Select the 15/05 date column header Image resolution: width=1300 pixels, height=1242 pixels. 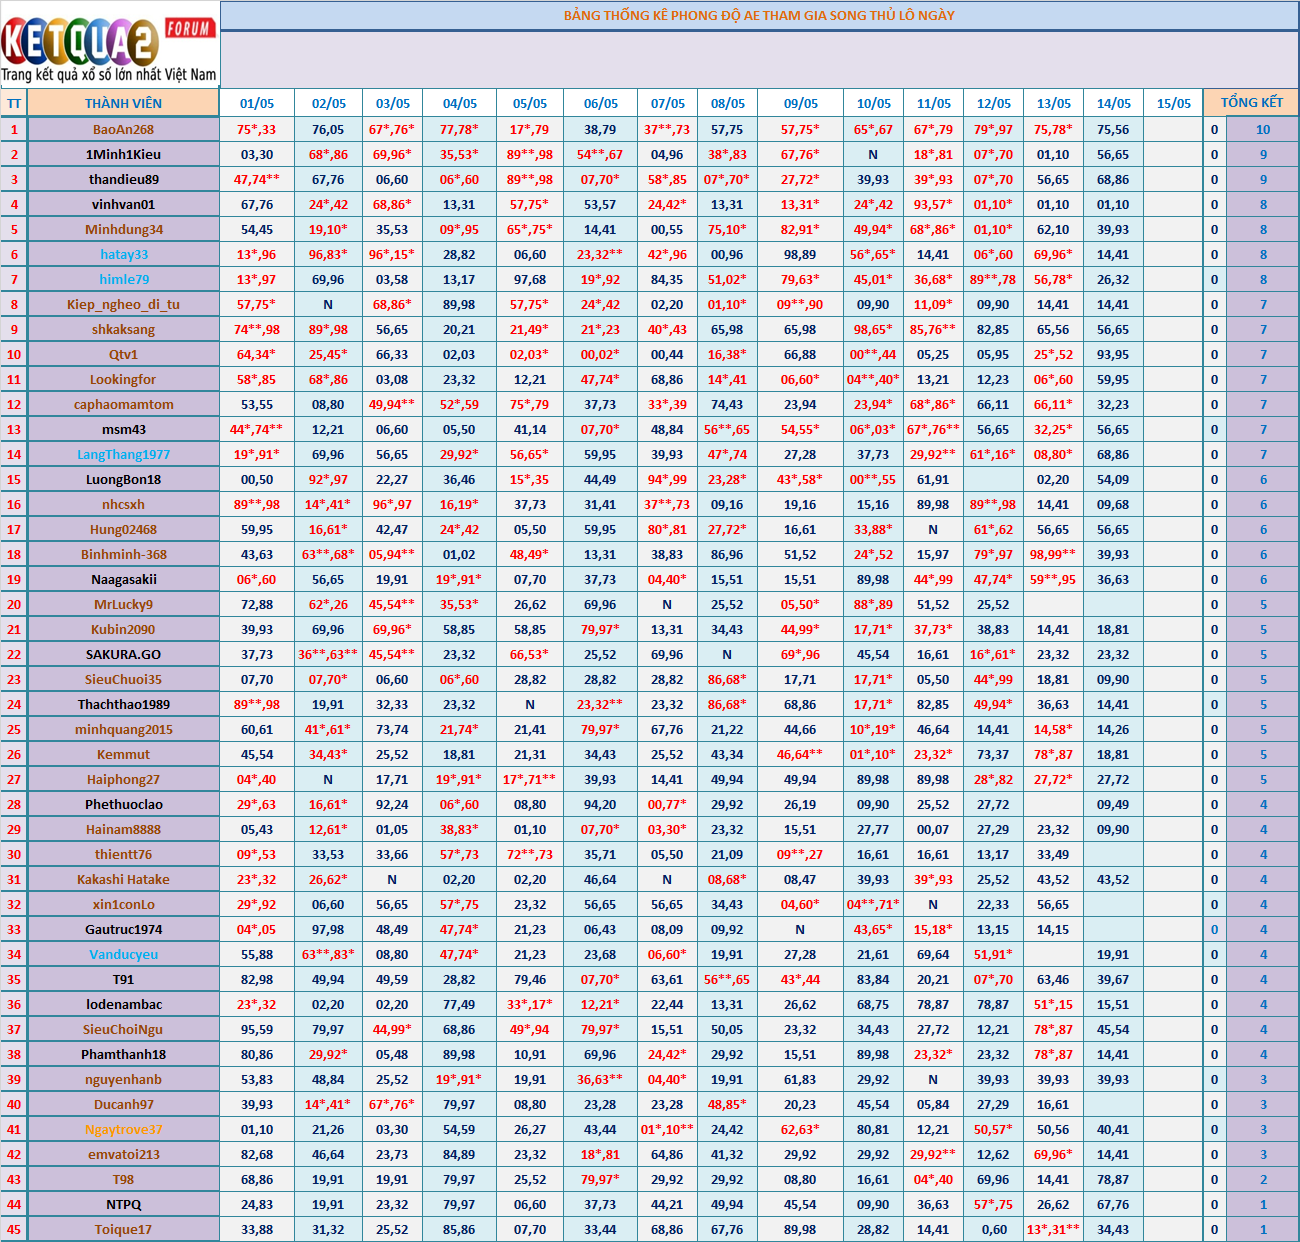point(1173,103)
